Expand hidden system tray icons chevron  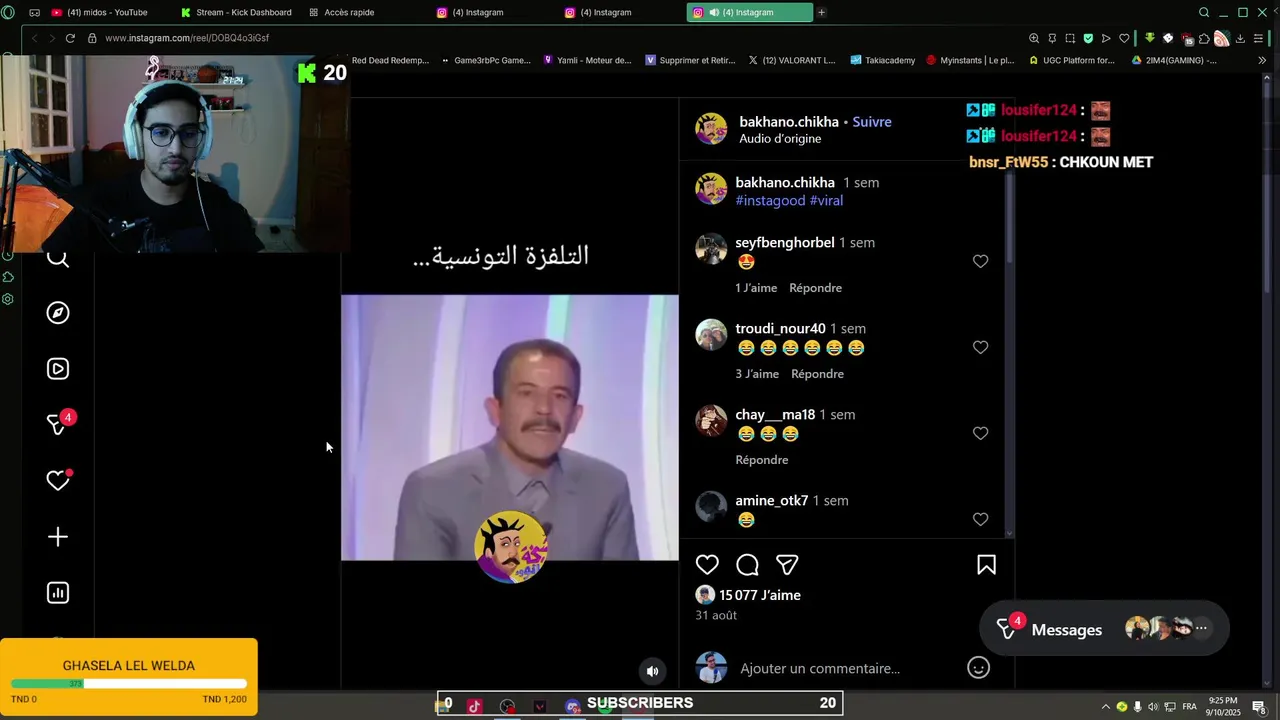[x=1106, y=707]
